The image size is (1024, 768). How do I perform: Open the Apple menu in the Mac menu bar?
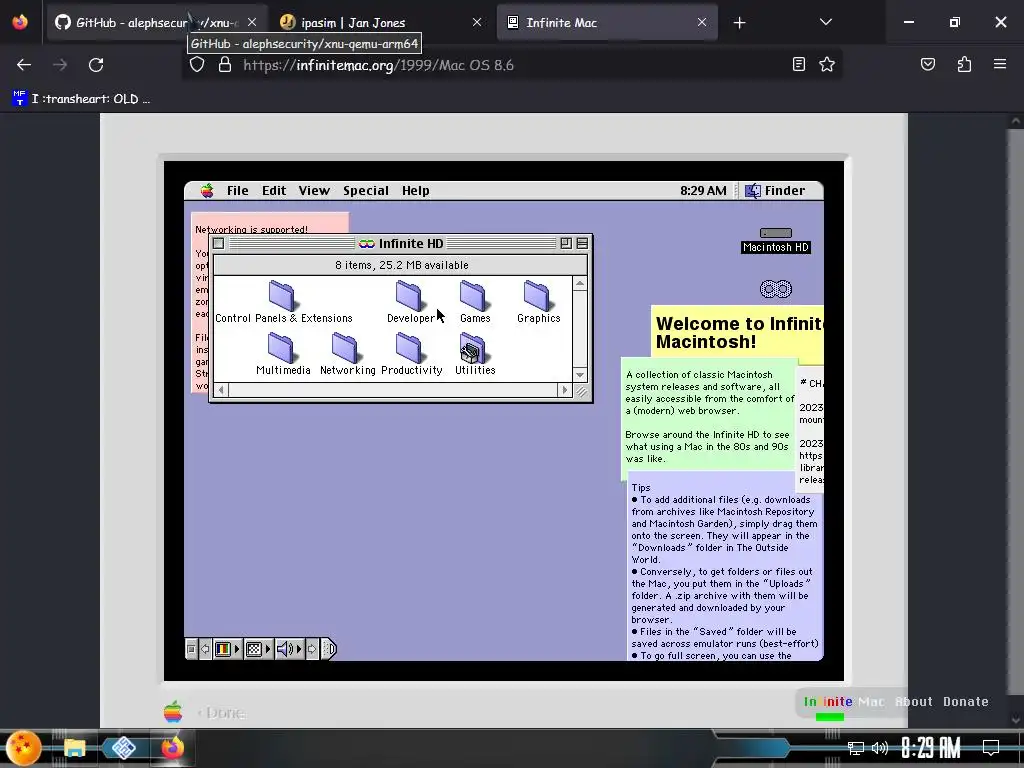click(x=207, y=191)
